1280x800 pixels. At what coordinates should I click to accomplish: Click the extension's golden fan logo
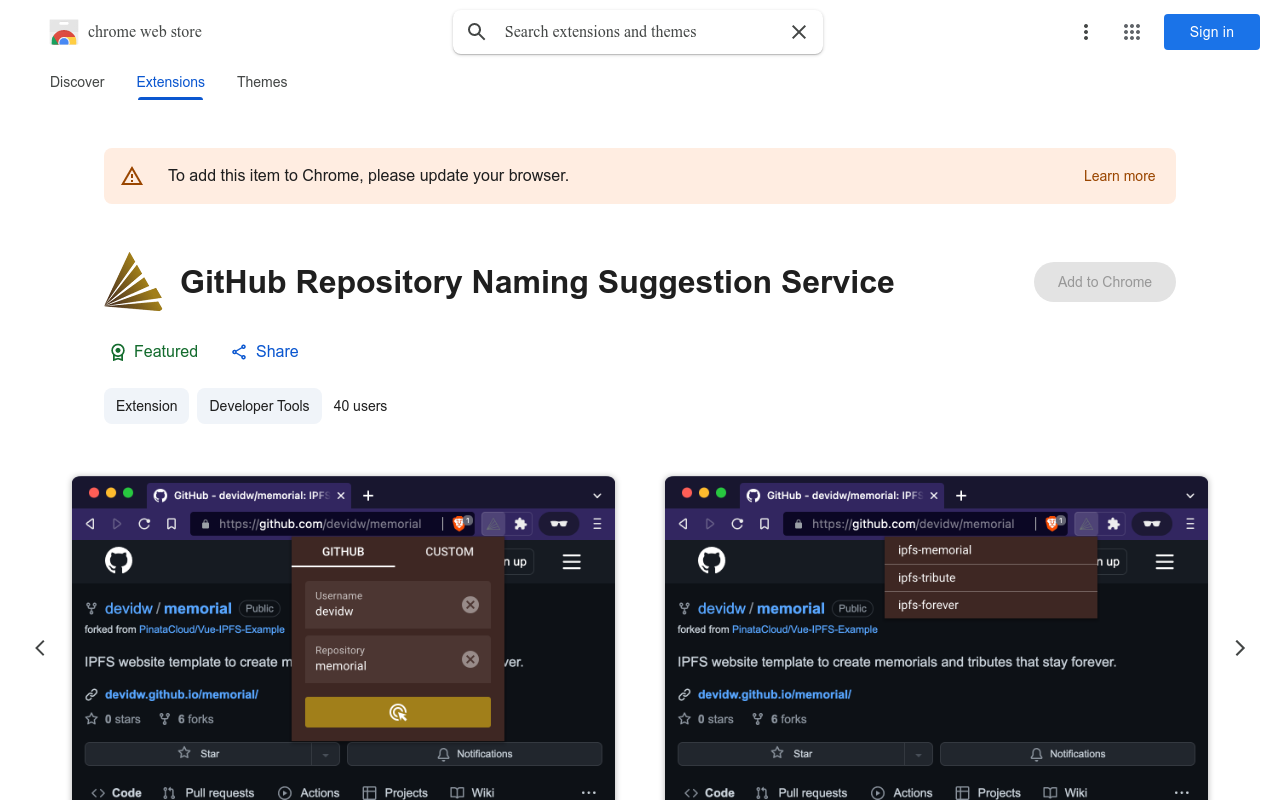click(134, 282)
